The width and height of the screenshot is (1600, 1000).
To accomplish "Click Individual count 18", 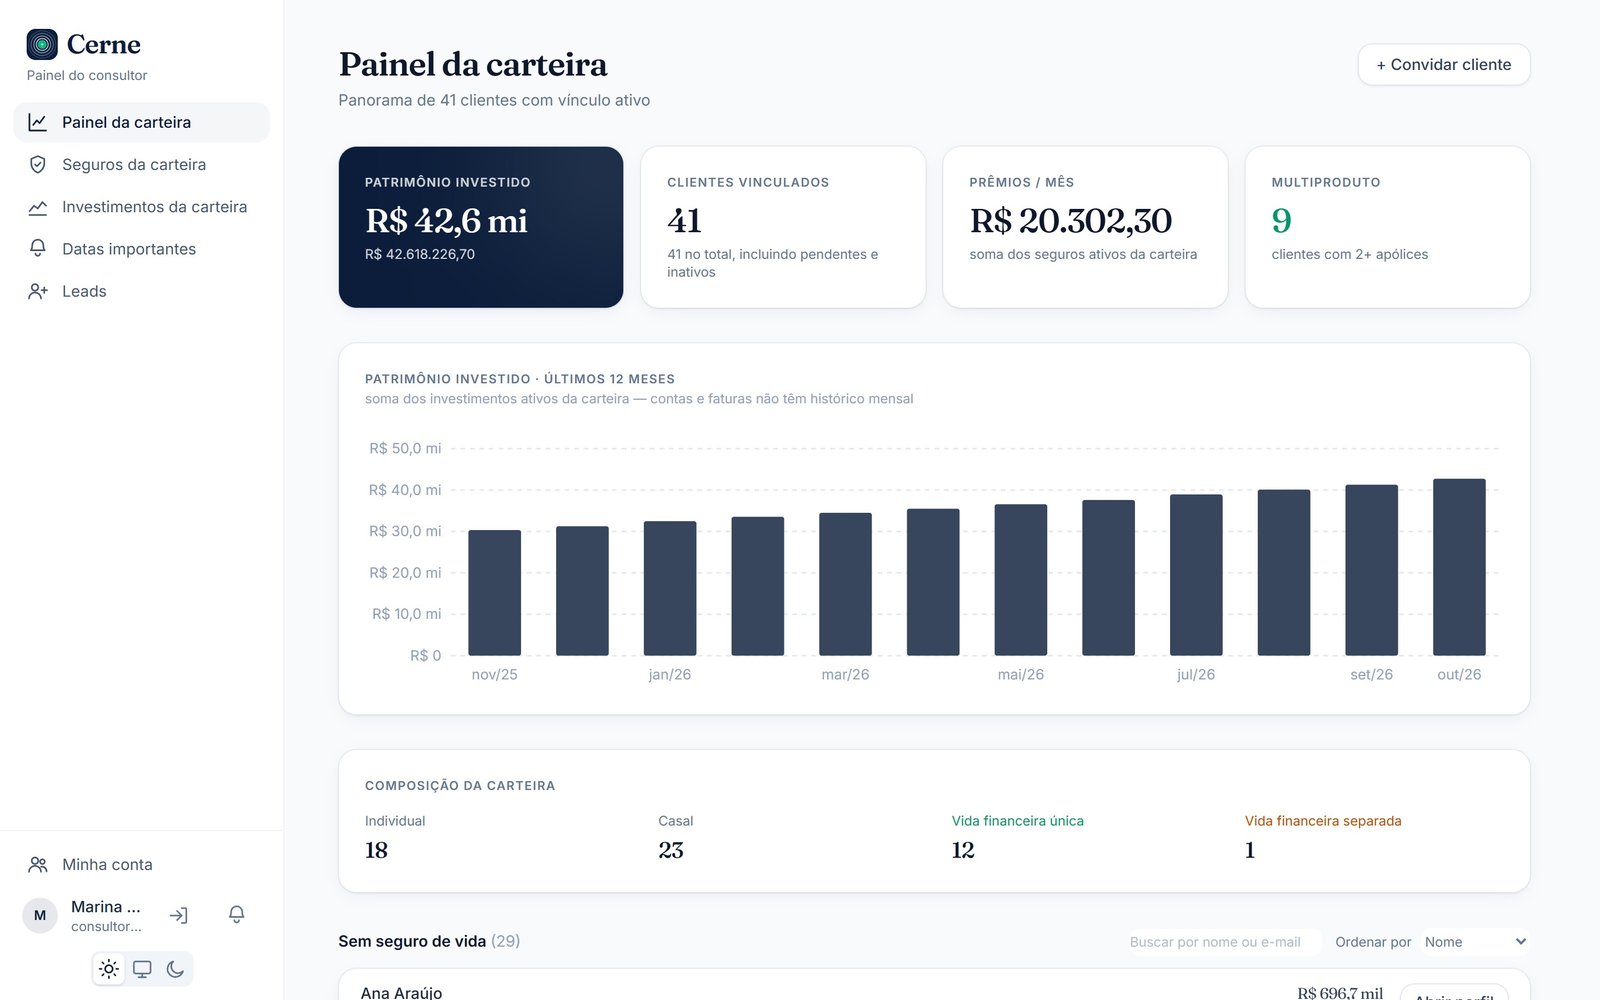I will click(x=376, y=850).
